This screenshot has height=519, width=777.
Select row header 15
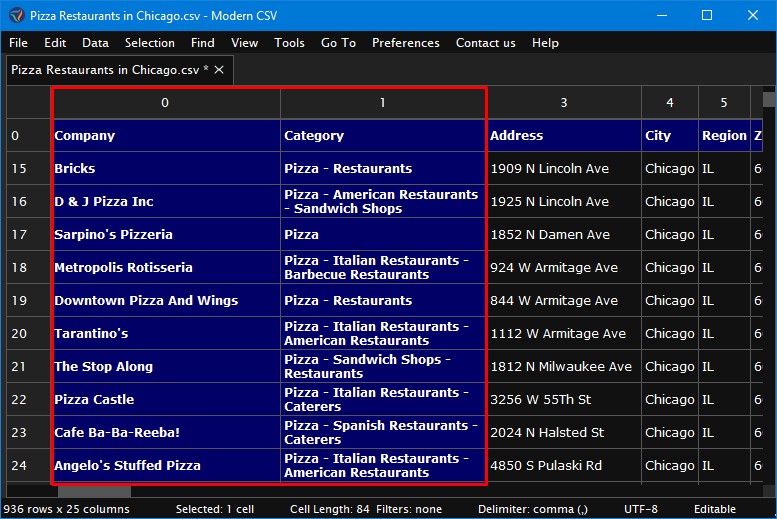point(28,169)
